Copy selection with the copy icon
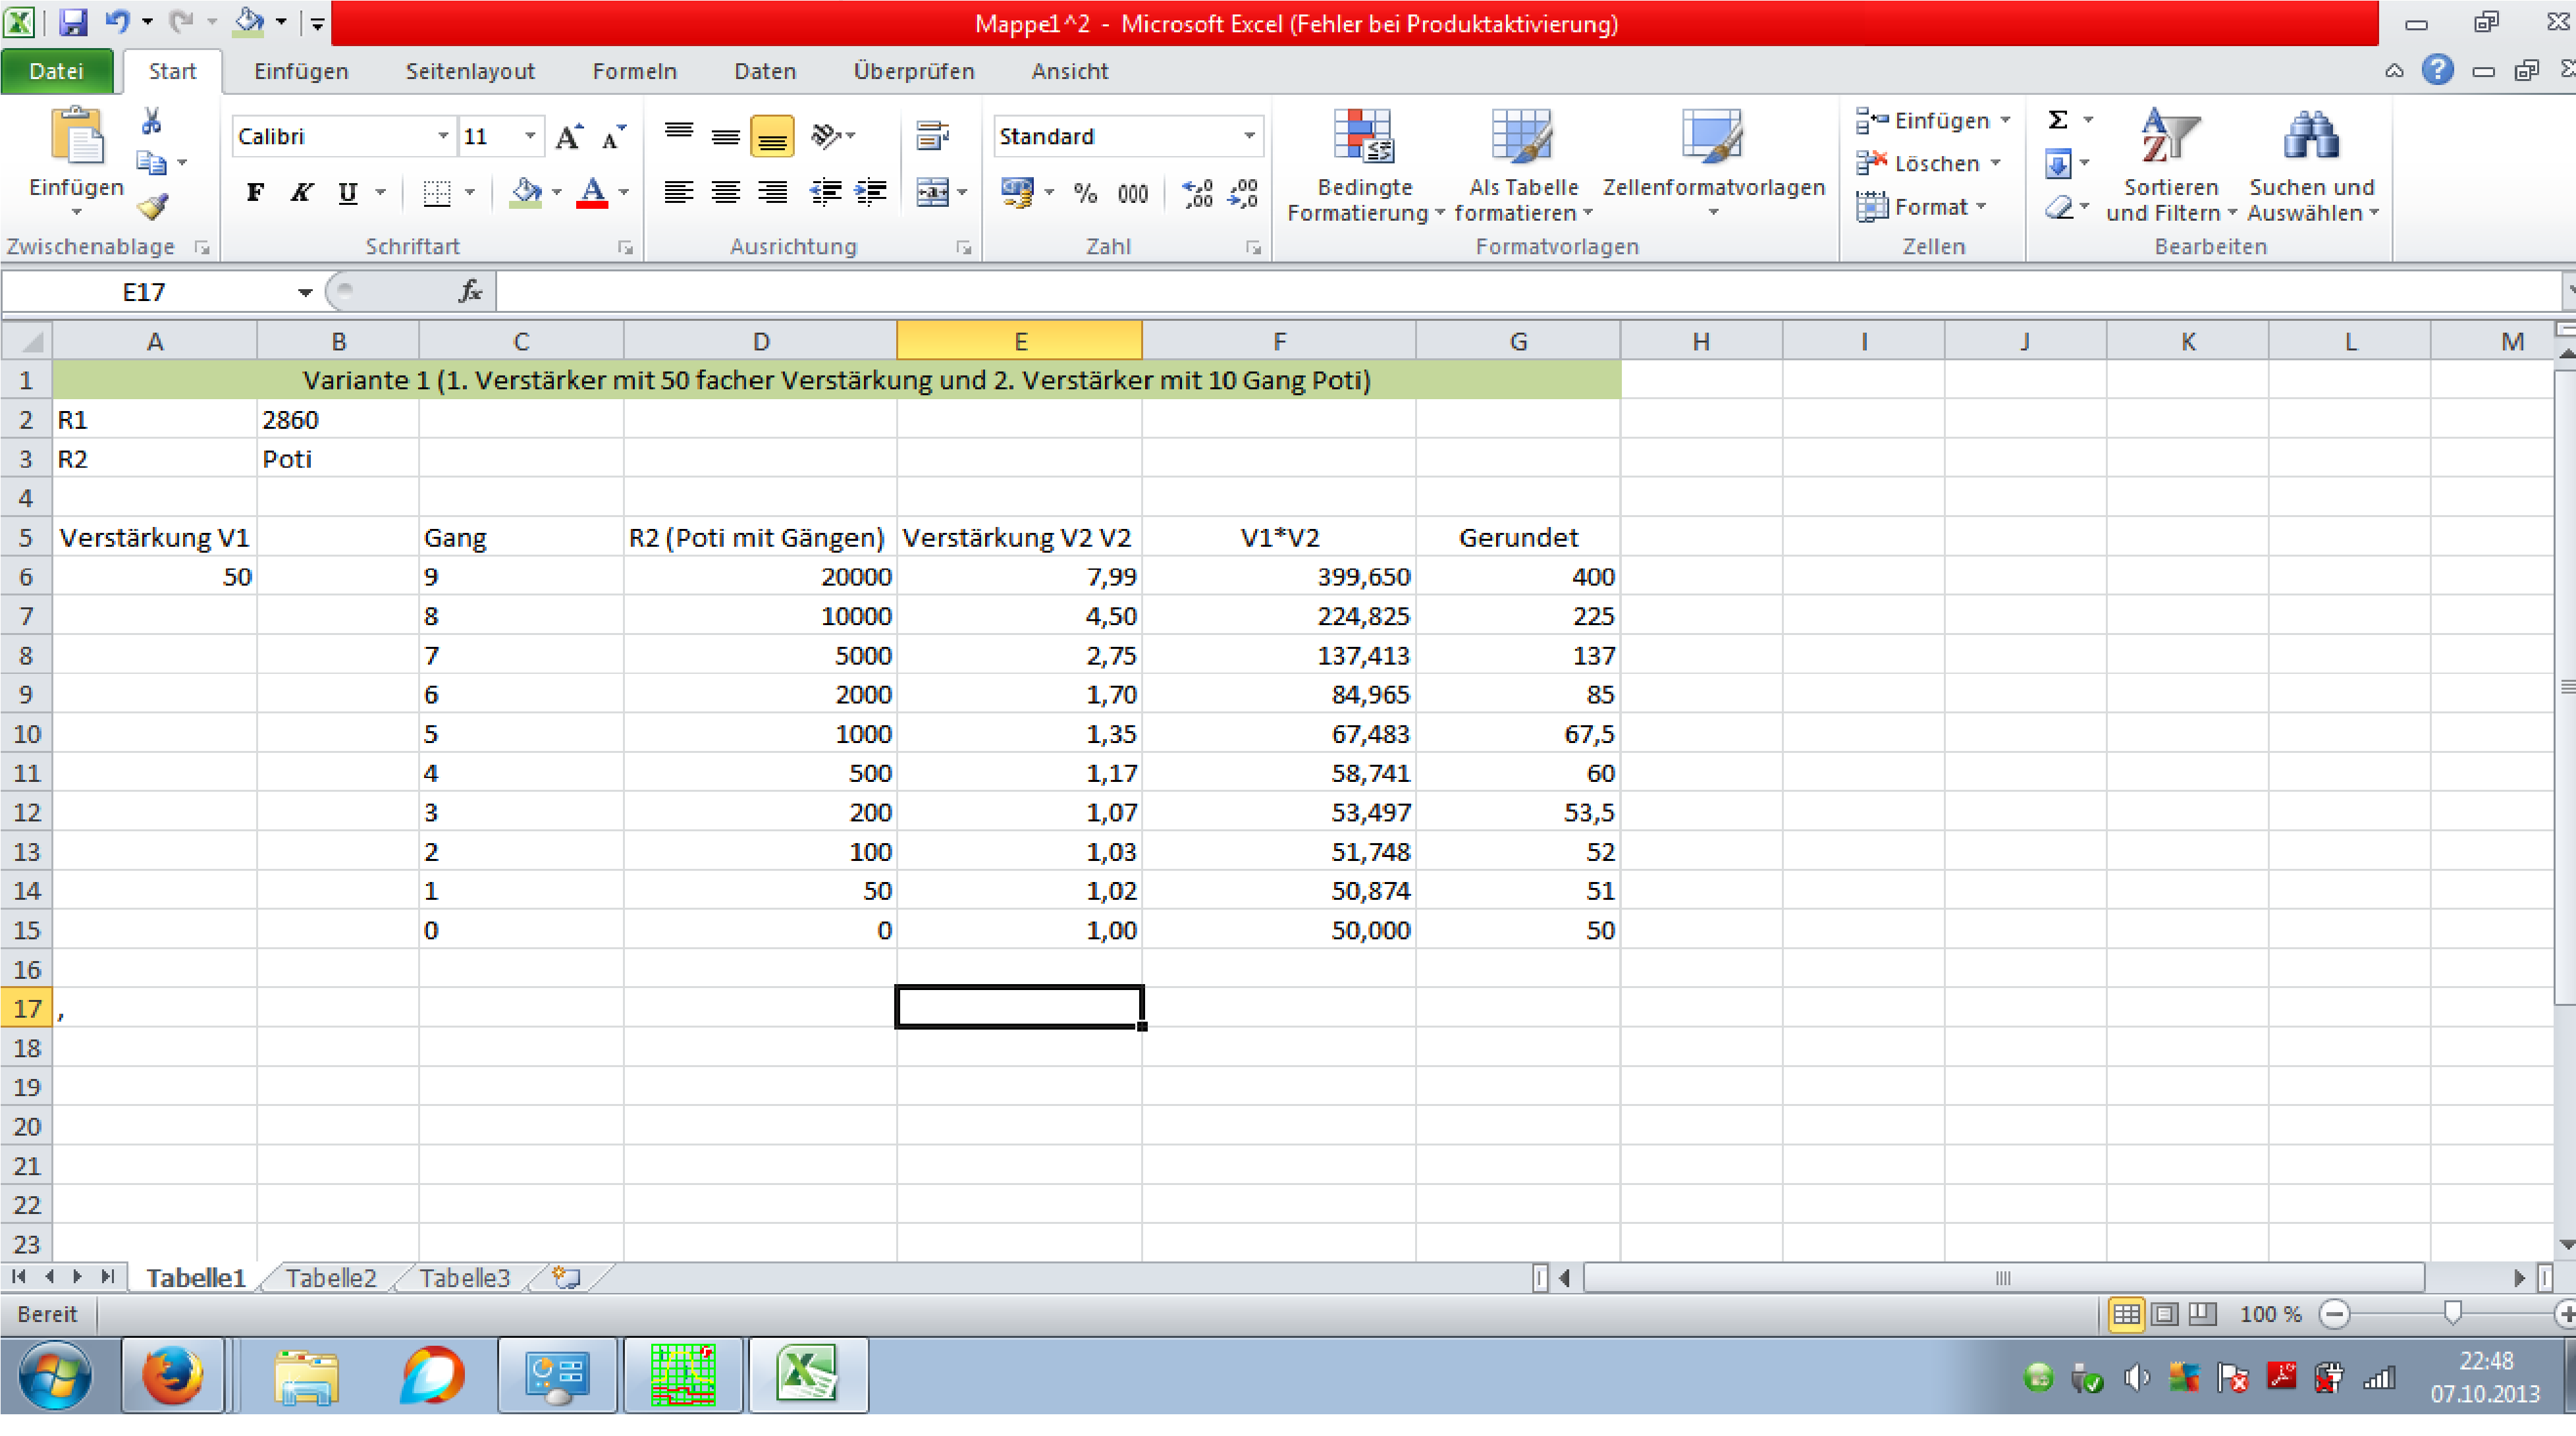The width and height of the screenshot is (2576, 1436). point(151,162)
